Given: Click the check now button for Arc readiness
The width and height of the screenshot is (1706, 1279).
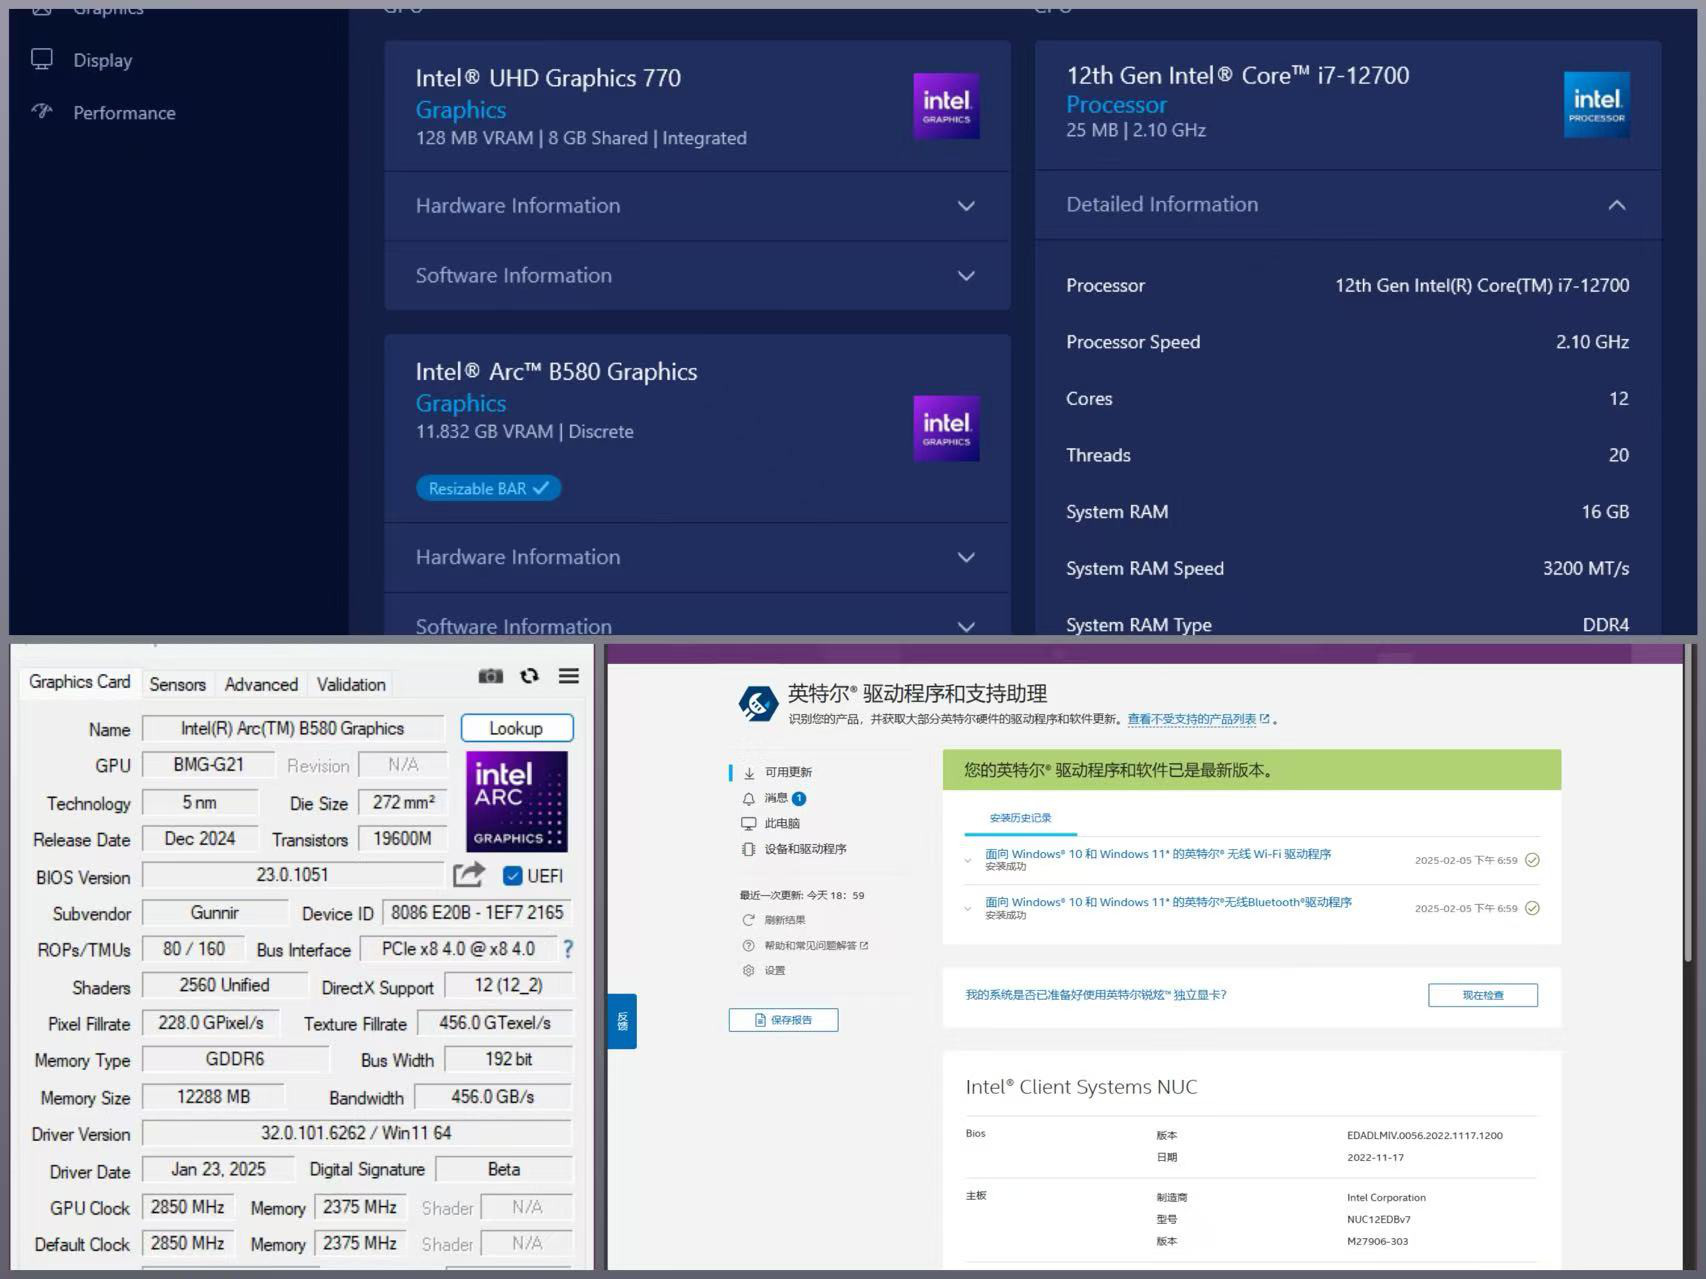Looking at the screenshot, I should tap(1483, 995).
